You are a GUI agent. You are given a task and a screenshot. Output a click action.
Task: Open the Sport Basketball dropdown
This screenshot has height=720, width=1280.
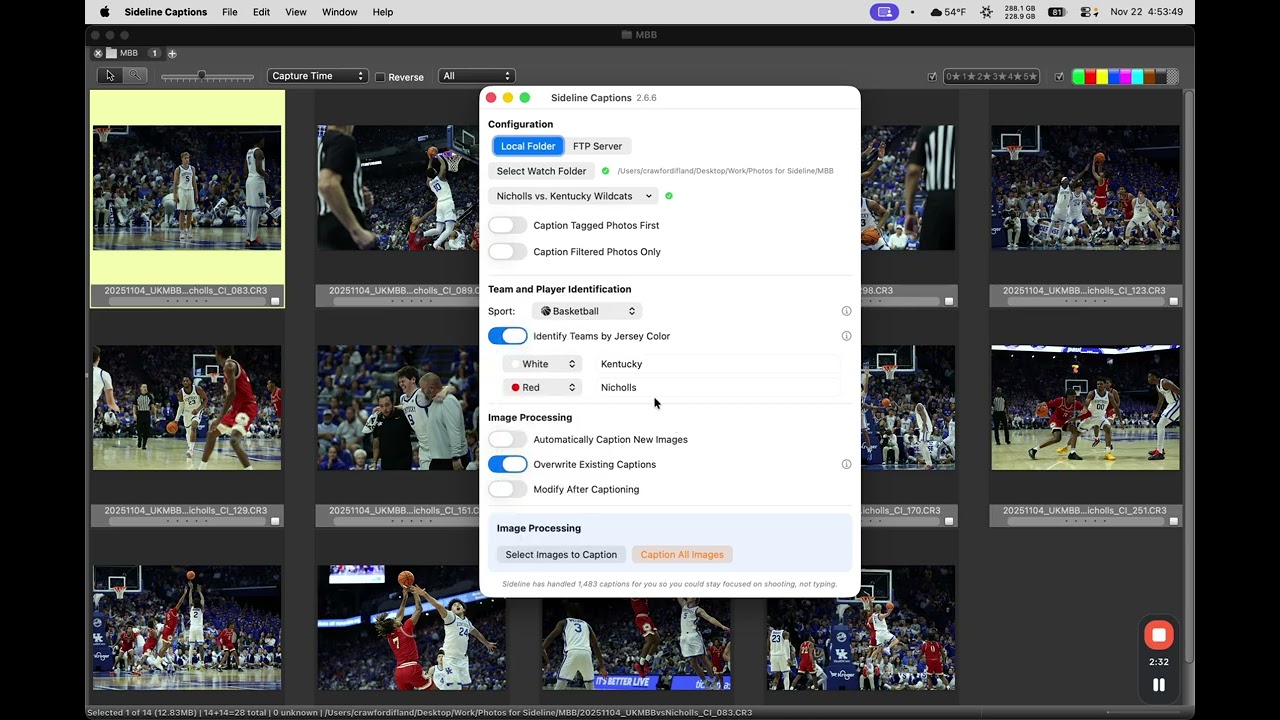(587, 311)
